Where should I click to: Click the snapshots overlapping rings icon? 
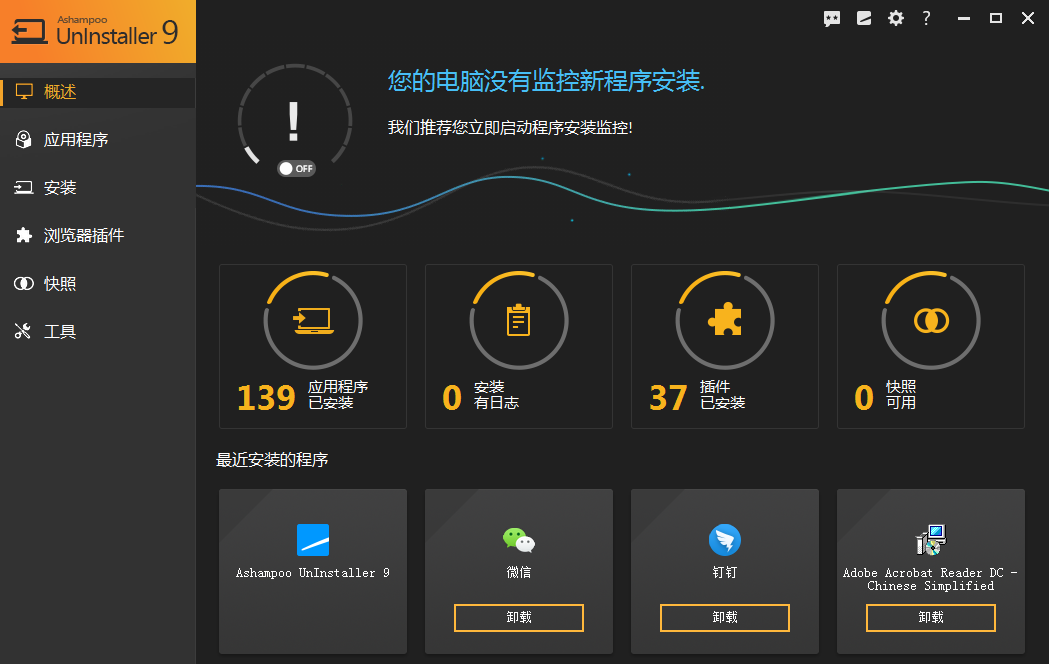[931, 320]
